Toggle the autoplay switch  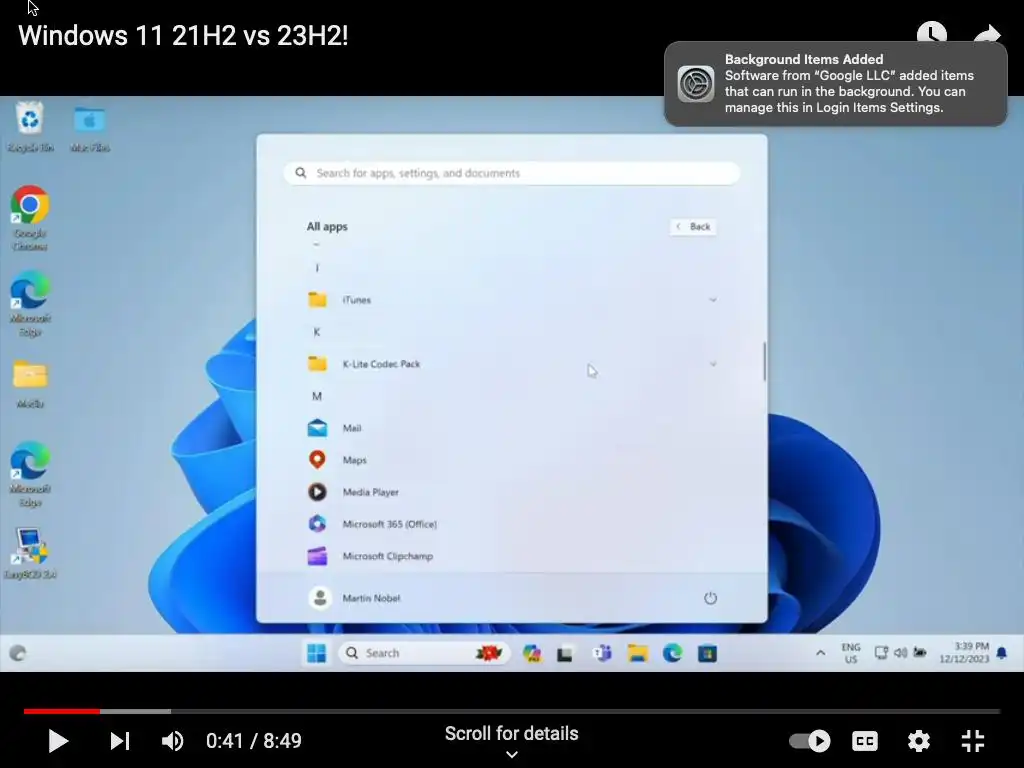[x=809, y=741]
